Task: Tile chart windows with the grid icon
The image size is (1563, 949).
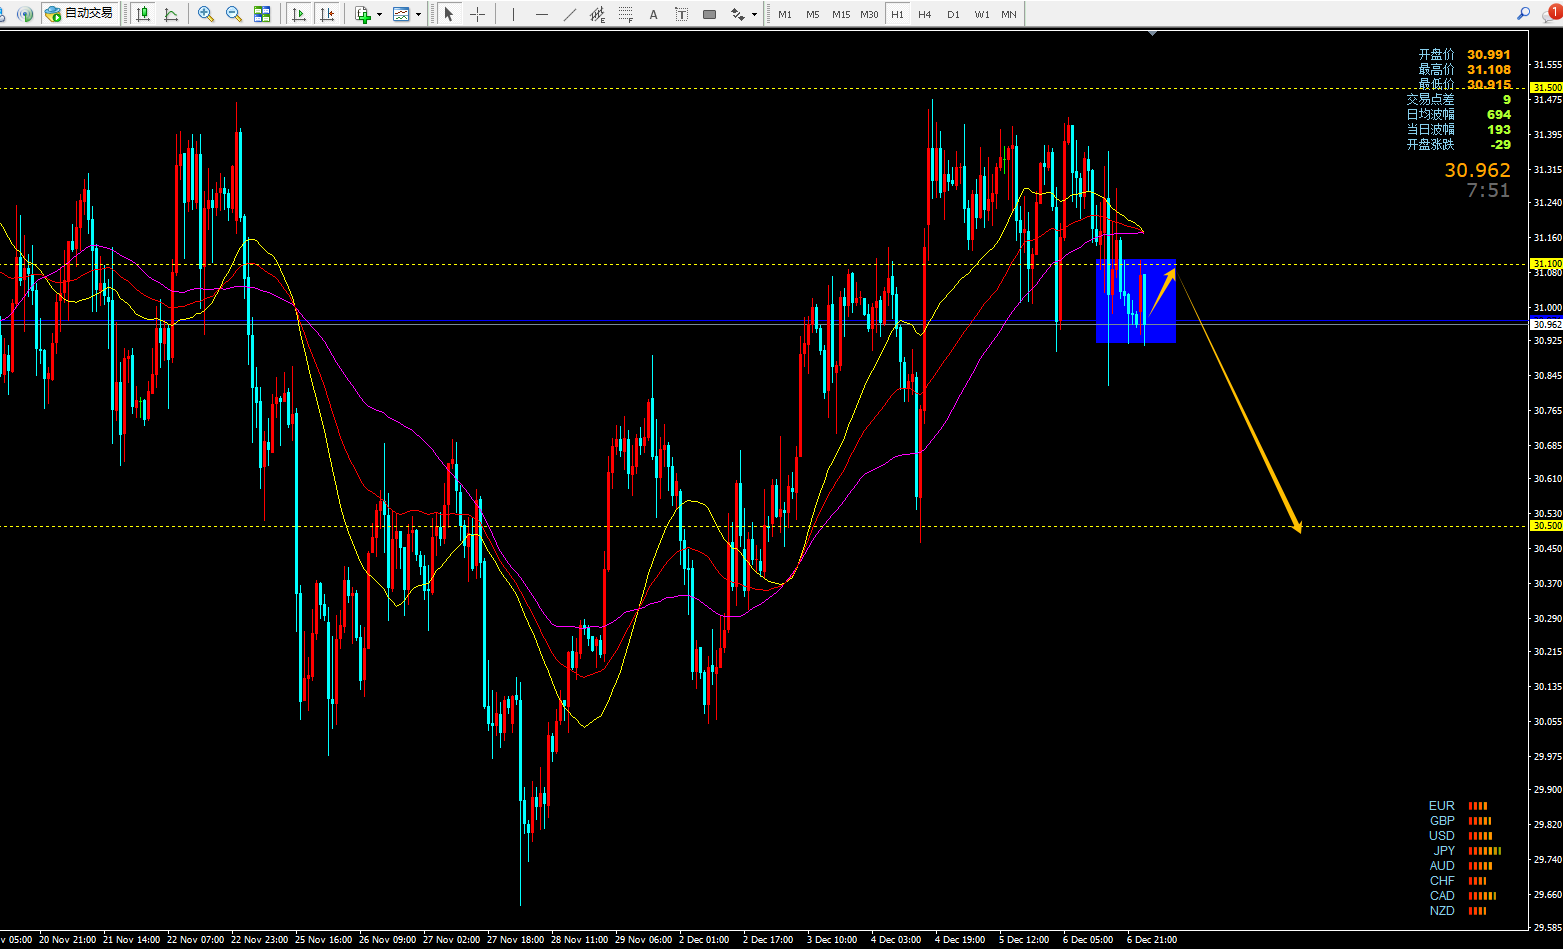Action: tap(262, 14)
